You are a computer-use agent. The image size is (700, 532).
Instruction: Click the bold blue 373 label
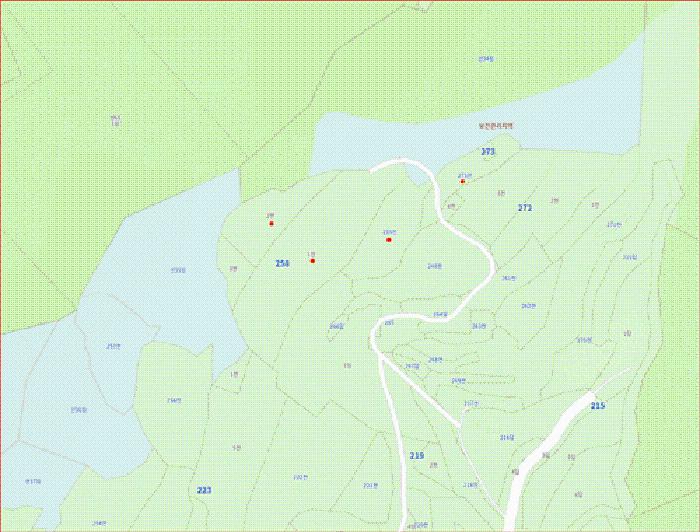click(488, 151)
